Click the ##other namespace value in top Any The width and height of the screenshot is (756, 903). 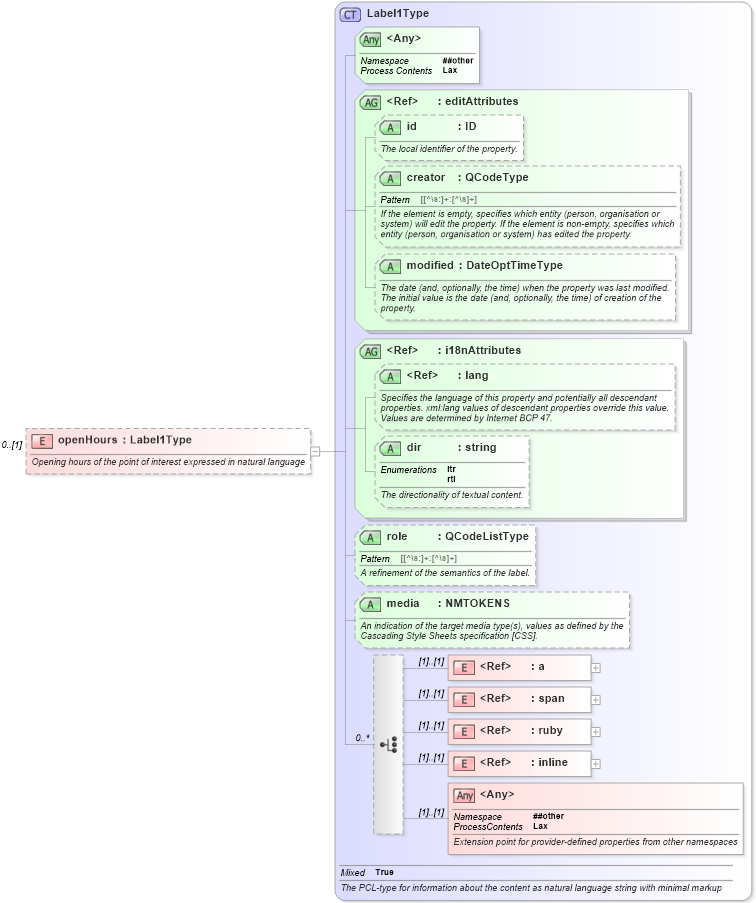point(458,60)
